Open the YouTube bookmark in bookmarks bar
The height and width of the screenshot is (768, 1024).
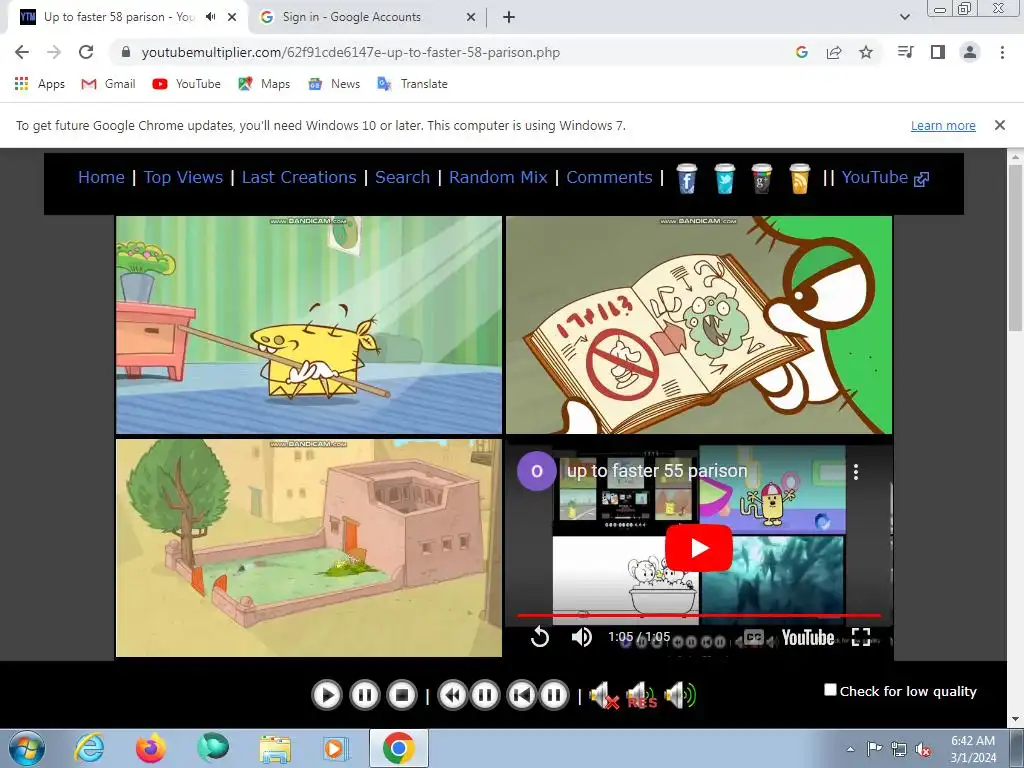(187, 84)
